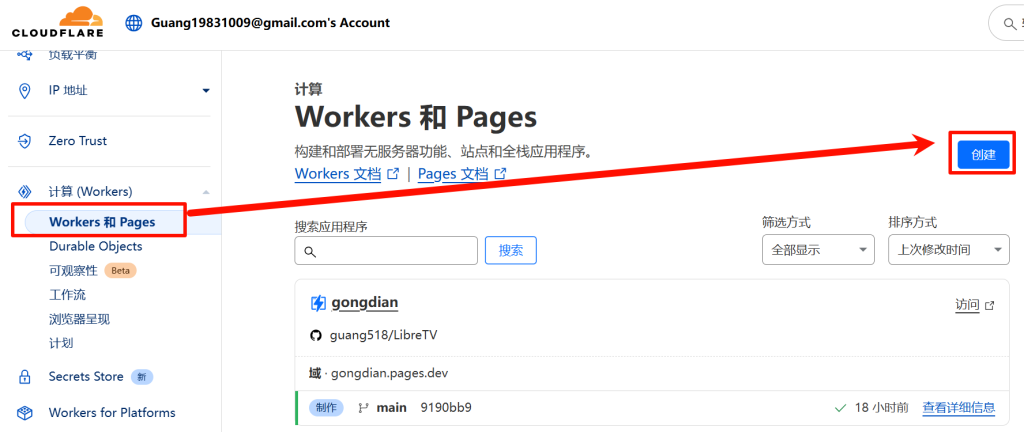This screenshot has height=432, width=1024.
Task: Click the 访问 link
Action: coord(967,305)
